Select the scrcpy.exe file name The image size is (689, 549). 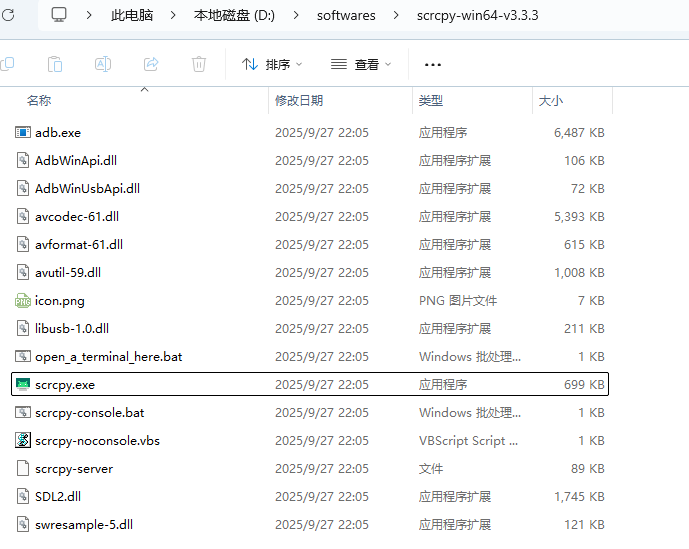coord(65,385)
